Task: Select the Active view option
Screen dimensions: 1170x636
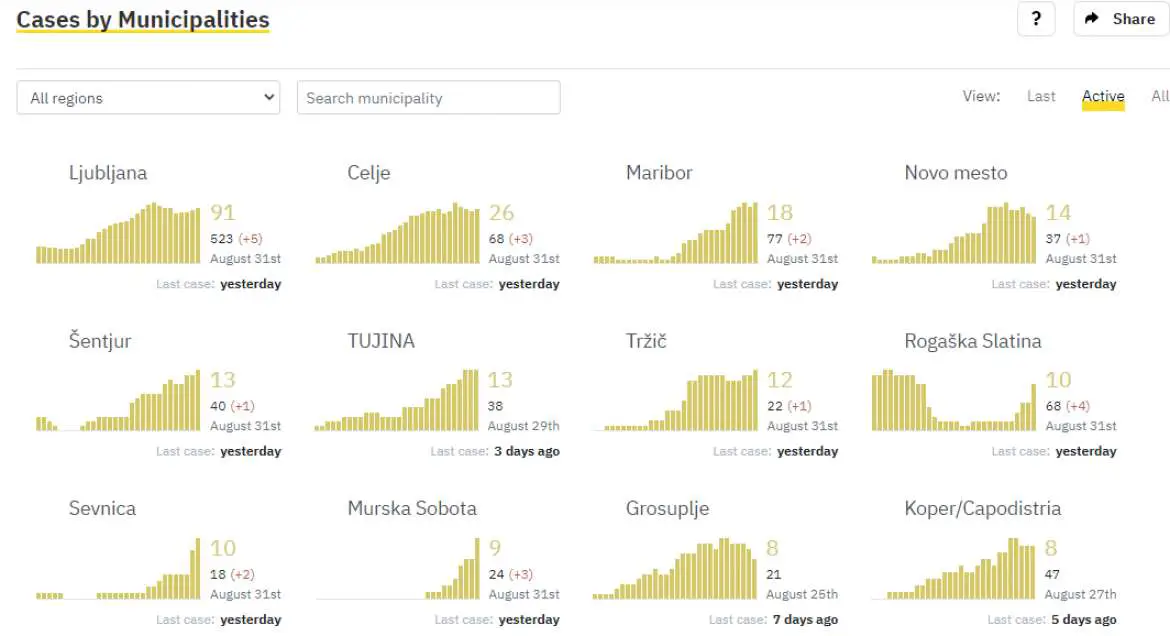Action: [x=1103, y=96]
